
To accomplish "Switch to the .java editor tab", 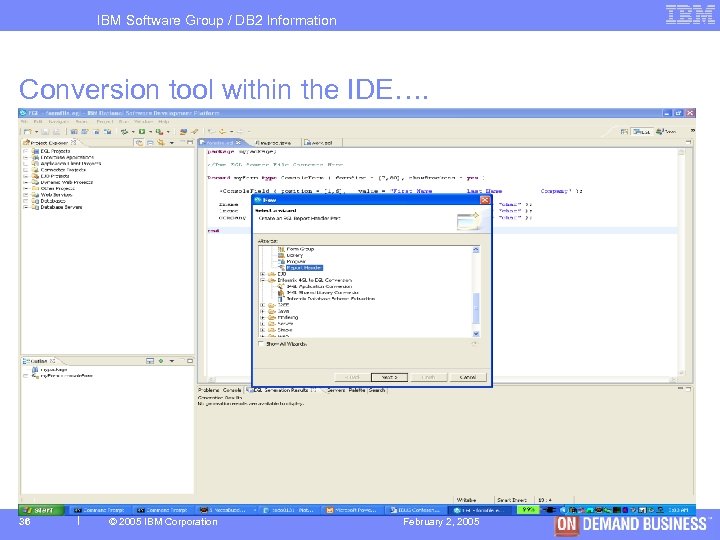I will click(x=273, y=143).
